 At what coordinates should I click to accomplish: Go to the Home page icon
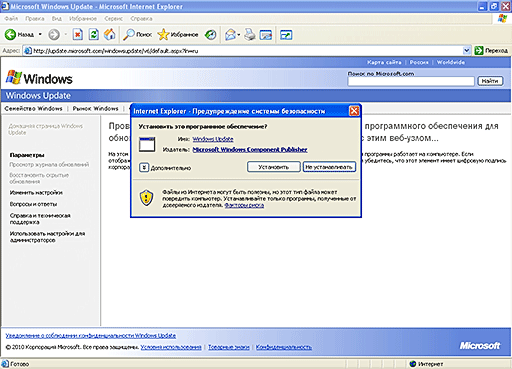click(x=109, y=34)
